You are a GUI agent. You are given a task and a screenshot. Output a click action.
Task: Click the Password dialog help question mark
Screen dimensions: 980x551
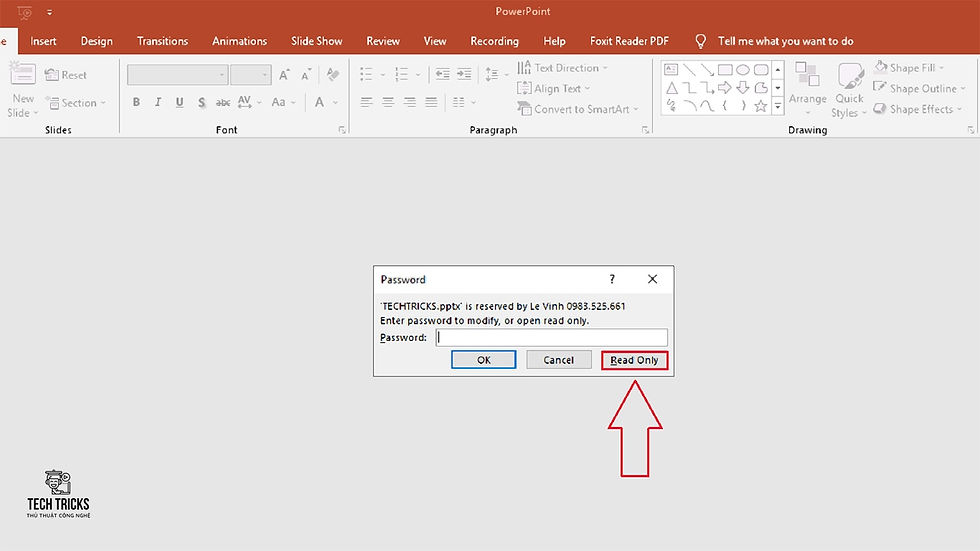click(x=612, y=279)
